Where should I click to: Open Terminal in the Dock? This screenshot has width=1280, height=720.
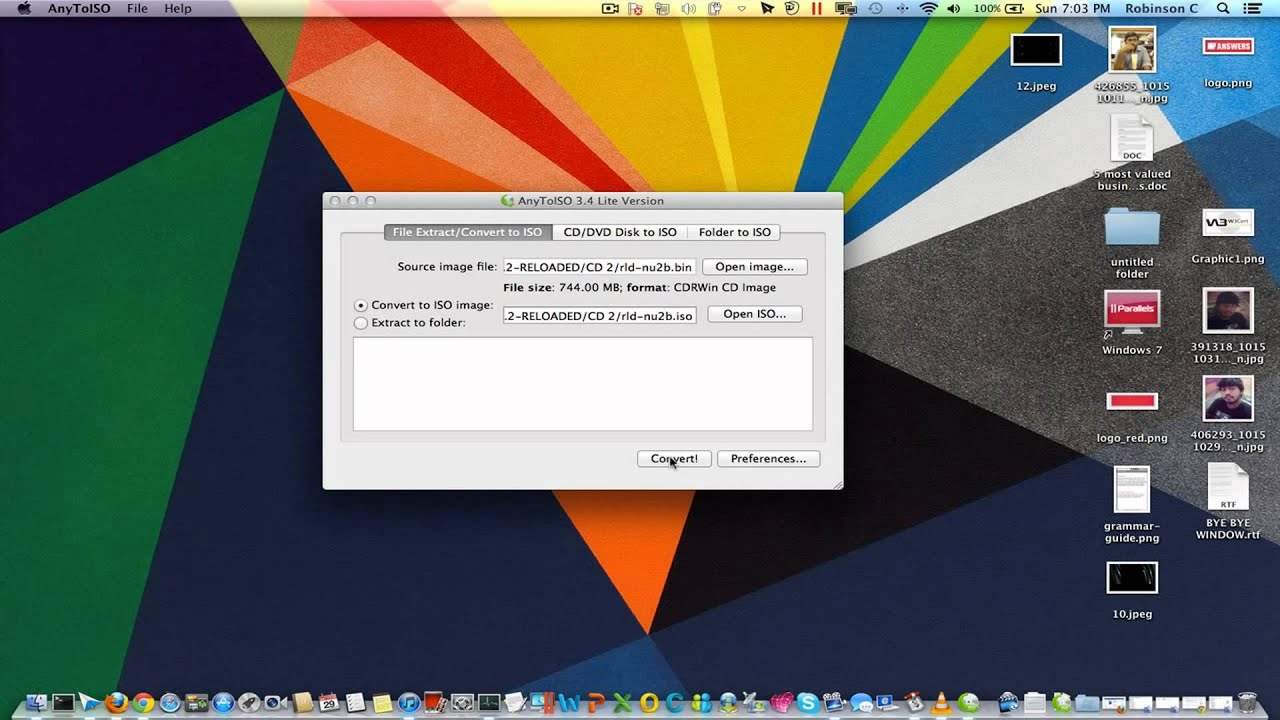[x=63, y=702]
